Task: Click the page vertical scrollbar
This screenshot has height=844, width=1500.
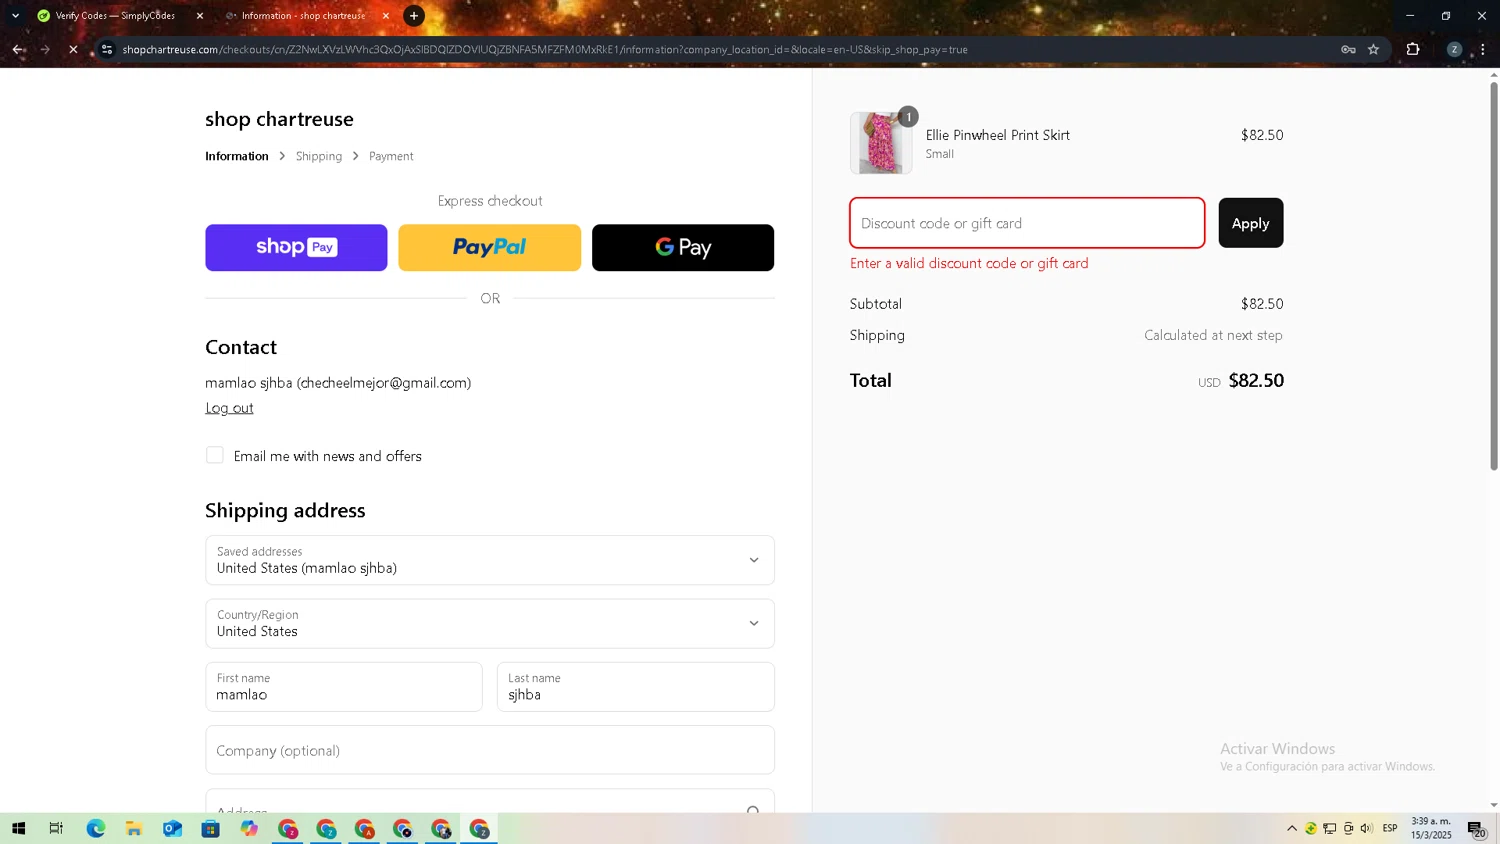Action: 1494,275
